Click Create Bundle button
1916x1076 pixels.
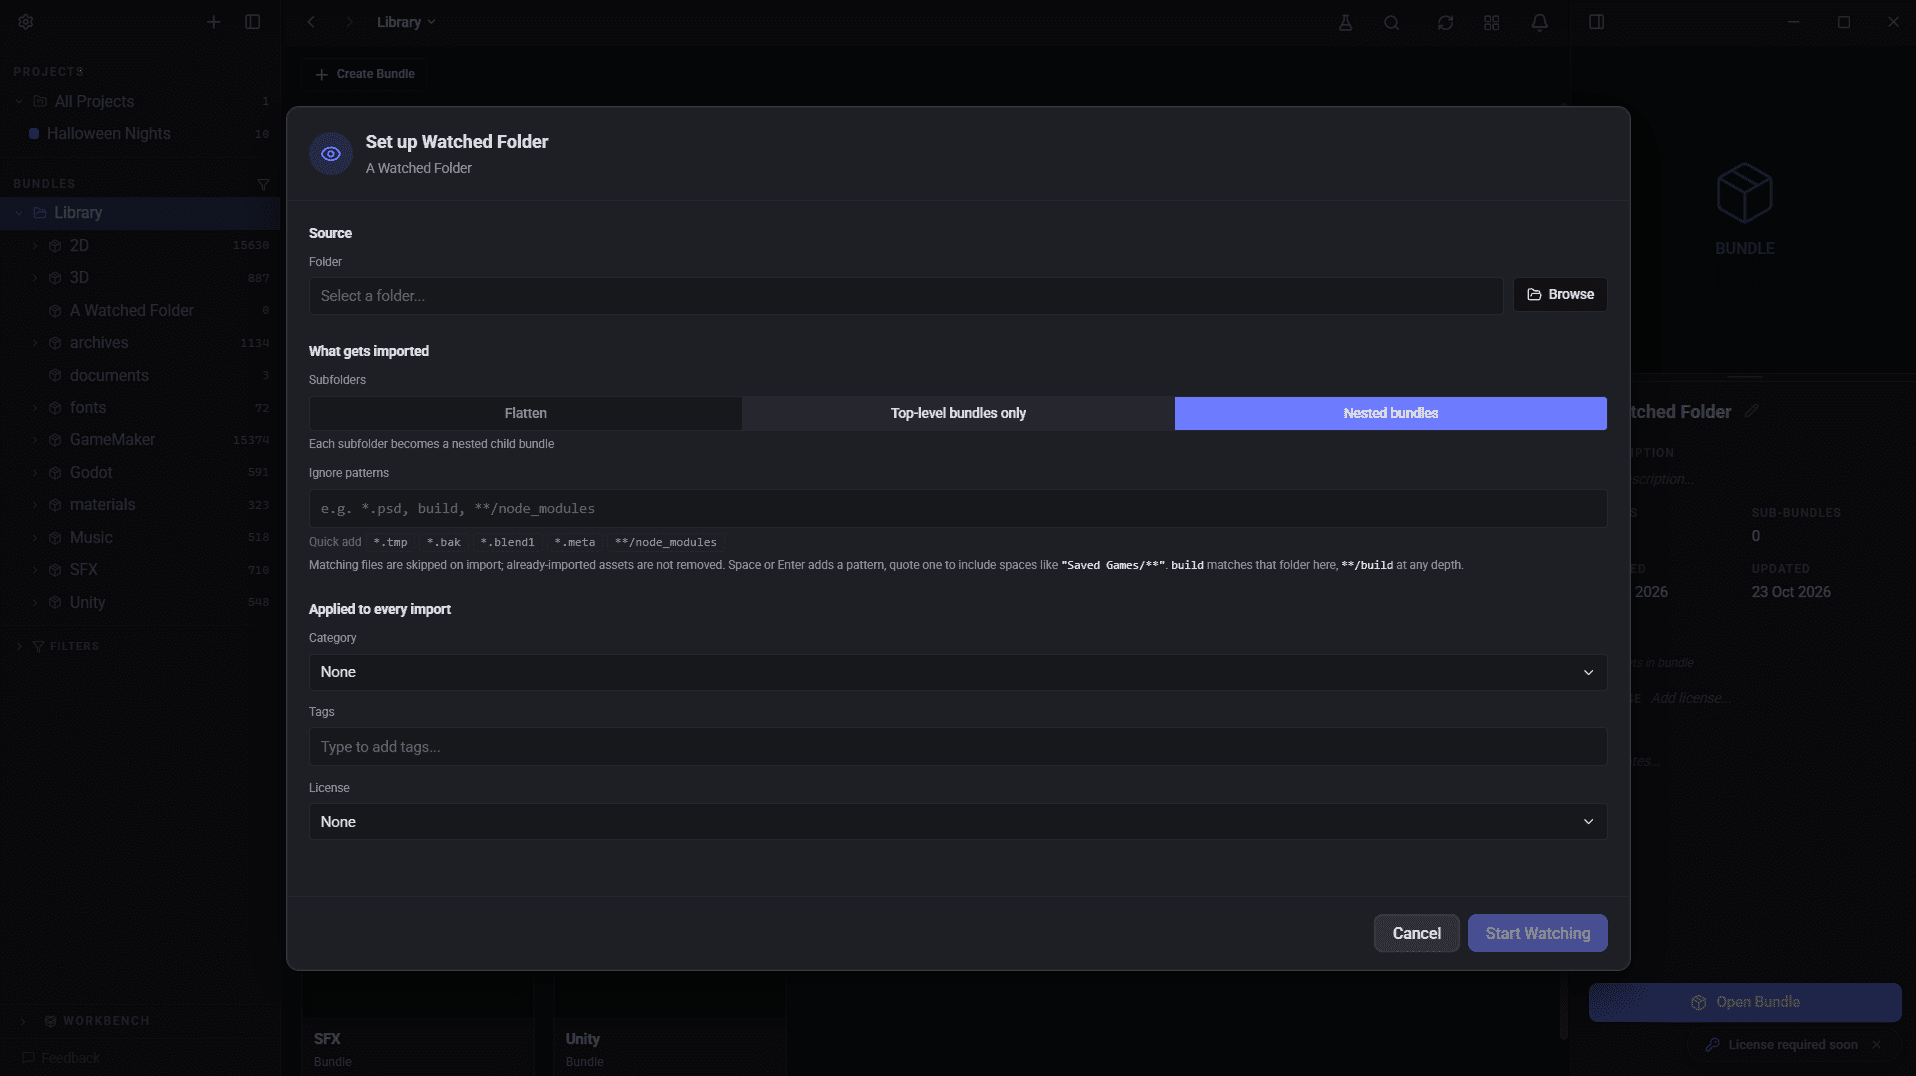click(365, 74)
